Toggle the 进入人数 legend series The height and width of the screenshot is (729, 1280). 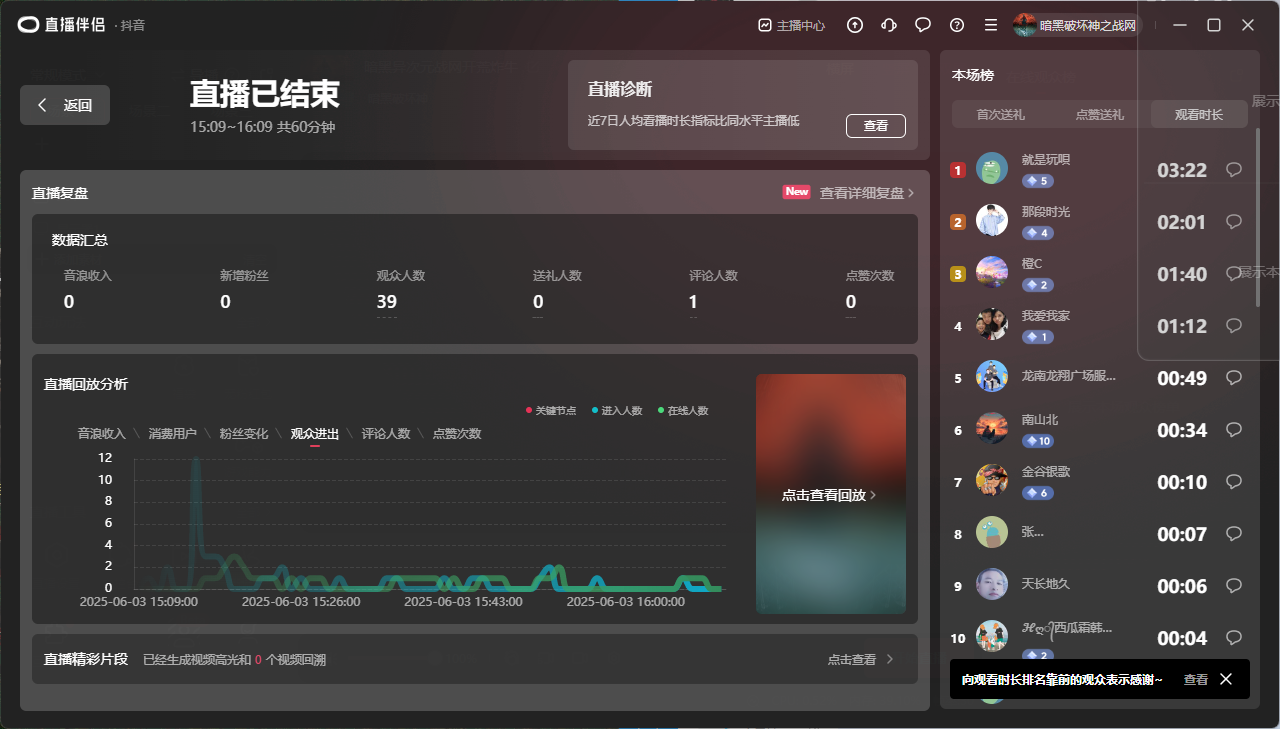coord(617,411)
